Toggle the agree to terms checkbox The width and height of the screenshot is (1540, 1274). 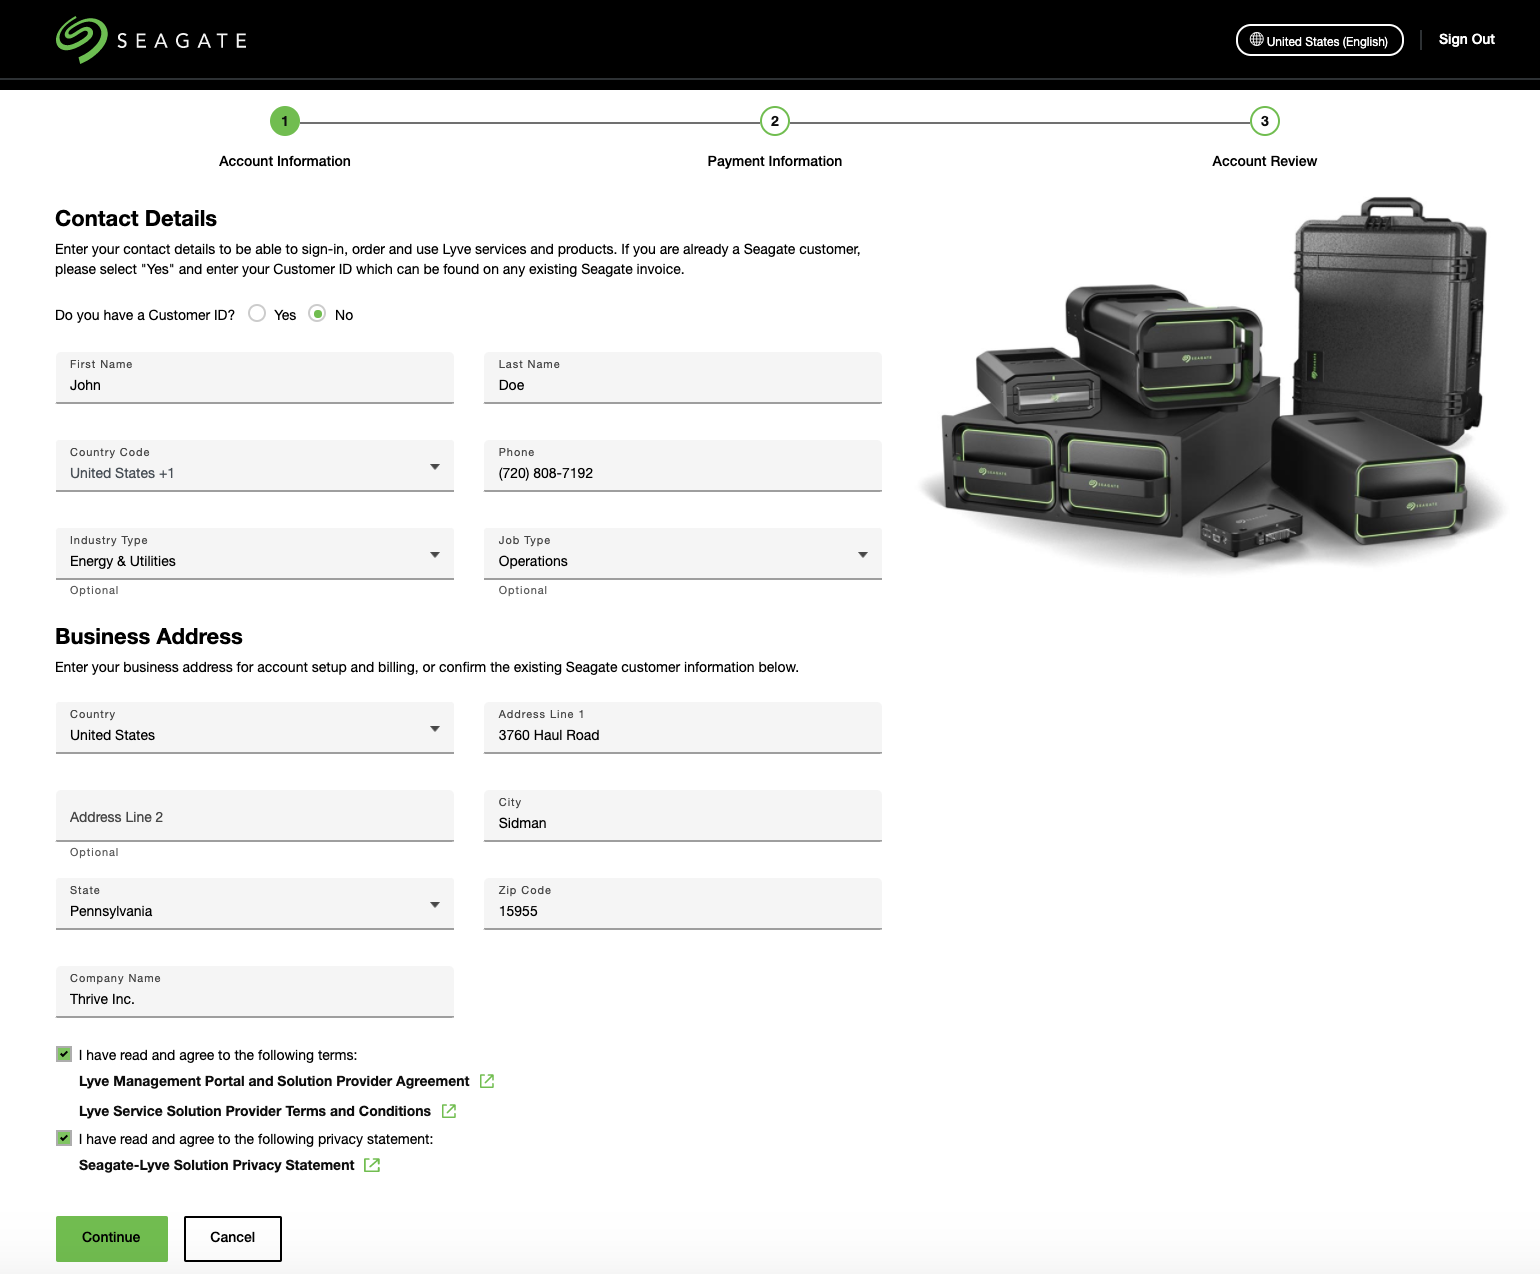pos(64,1054)
